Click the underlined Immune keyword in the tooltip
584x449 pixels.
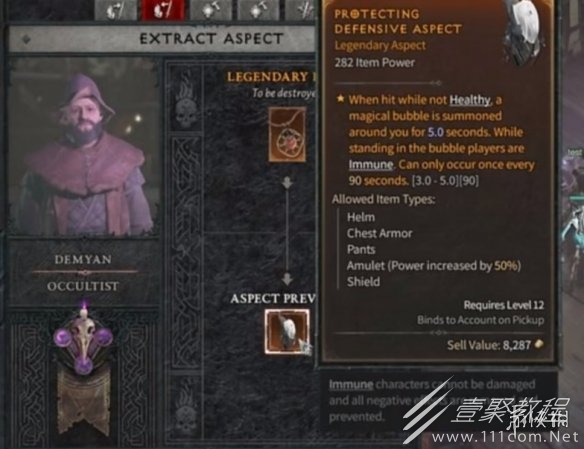click(x=371, y=165)
